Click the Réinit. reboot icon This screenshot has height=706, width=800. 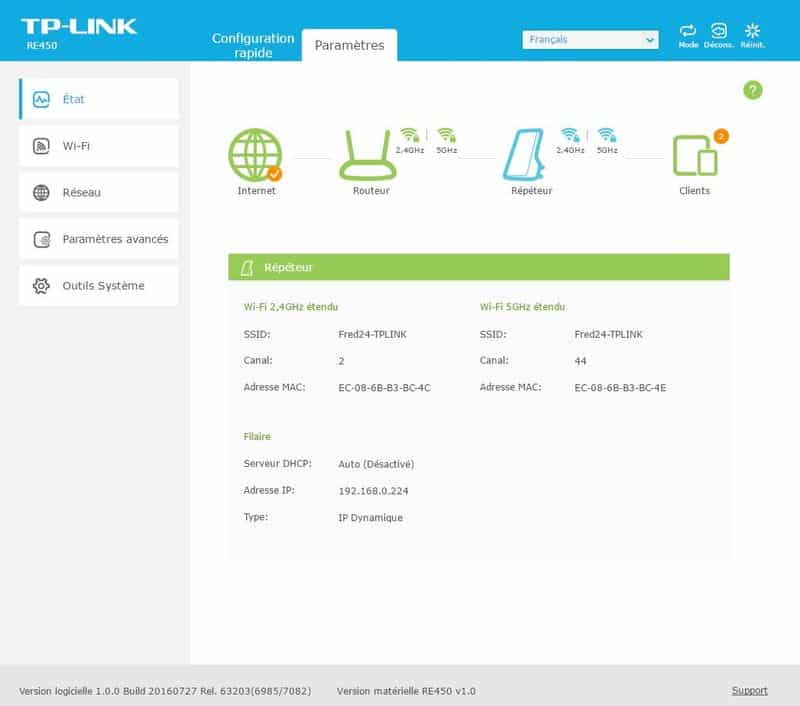click(752, 32)
